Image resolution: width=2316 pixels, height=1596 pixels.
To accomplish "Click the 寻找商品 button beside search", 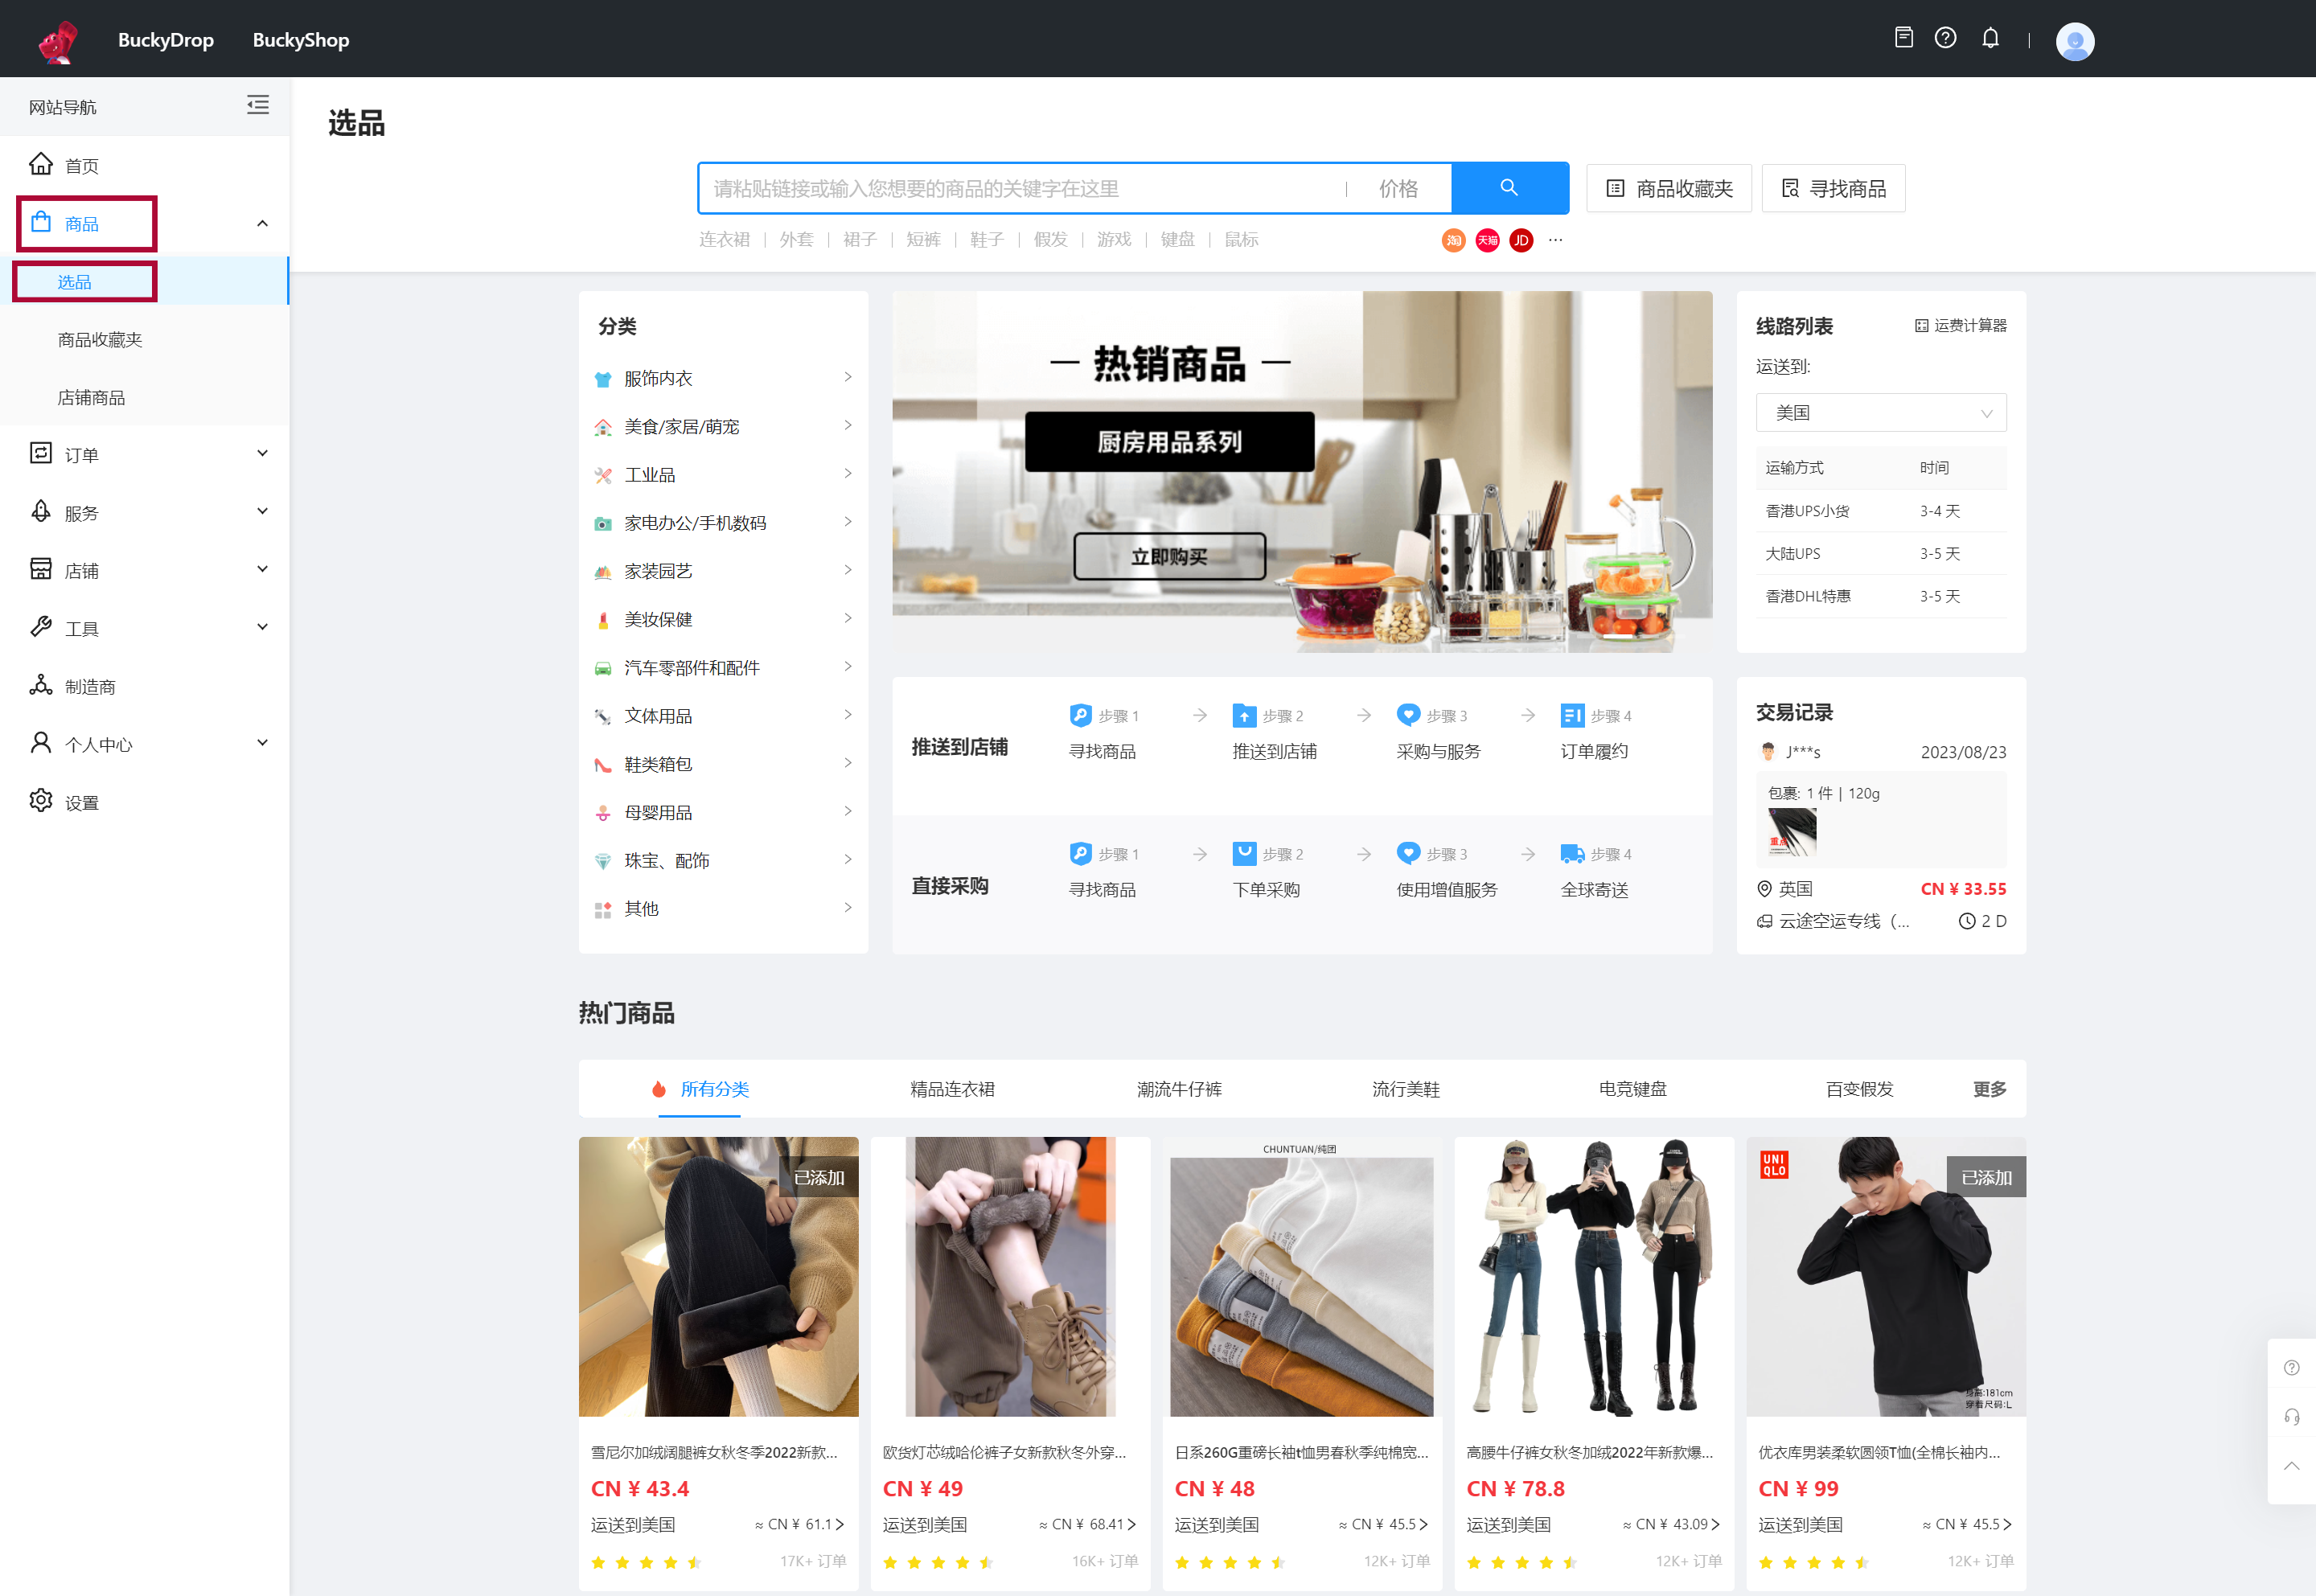I will (x=1833, y=188).
